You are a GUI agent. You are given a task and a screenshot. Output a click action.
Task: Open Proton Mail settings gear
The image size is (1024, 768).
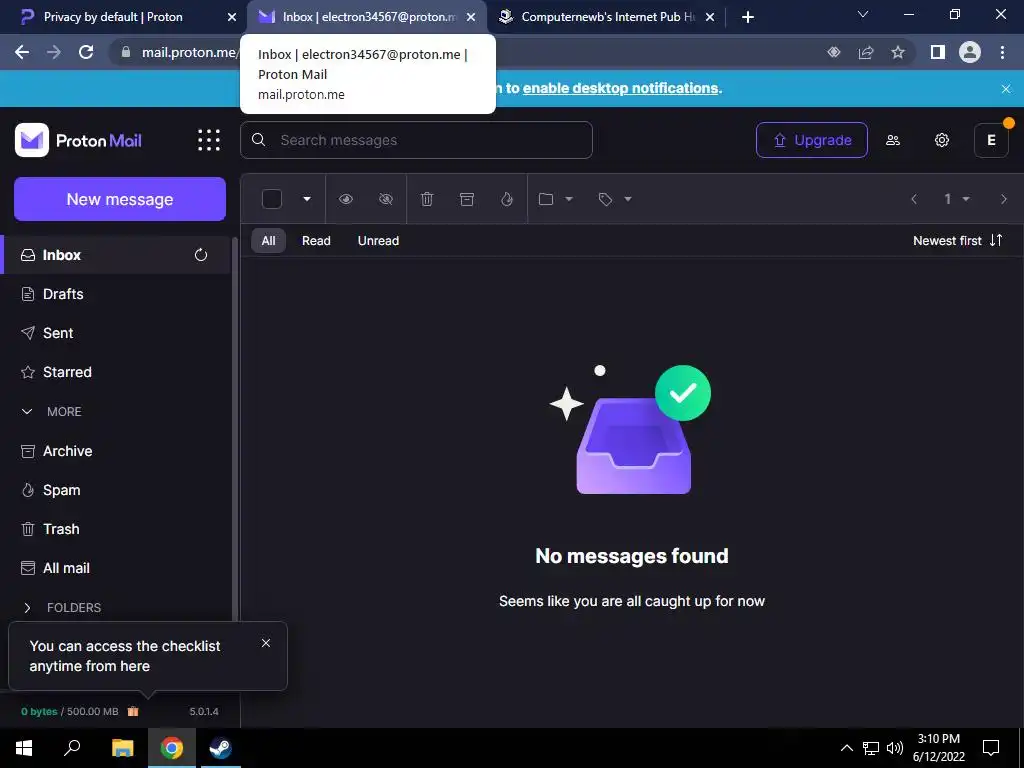point(942,140)
